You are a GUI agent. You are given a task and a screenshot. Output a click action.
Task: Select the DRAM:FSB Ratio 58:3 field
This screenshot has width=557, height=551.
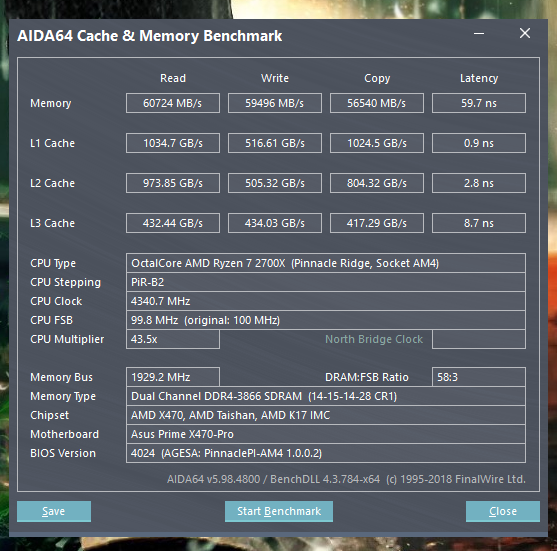point(479,377)
